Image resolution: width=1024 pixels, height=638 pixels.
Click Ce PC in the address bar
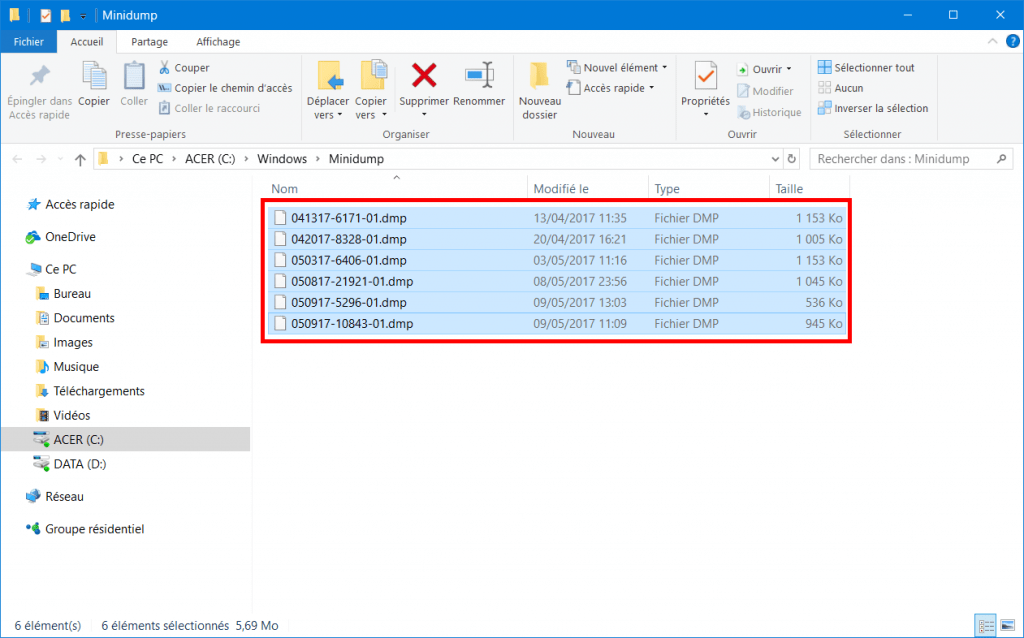(148, 159)
